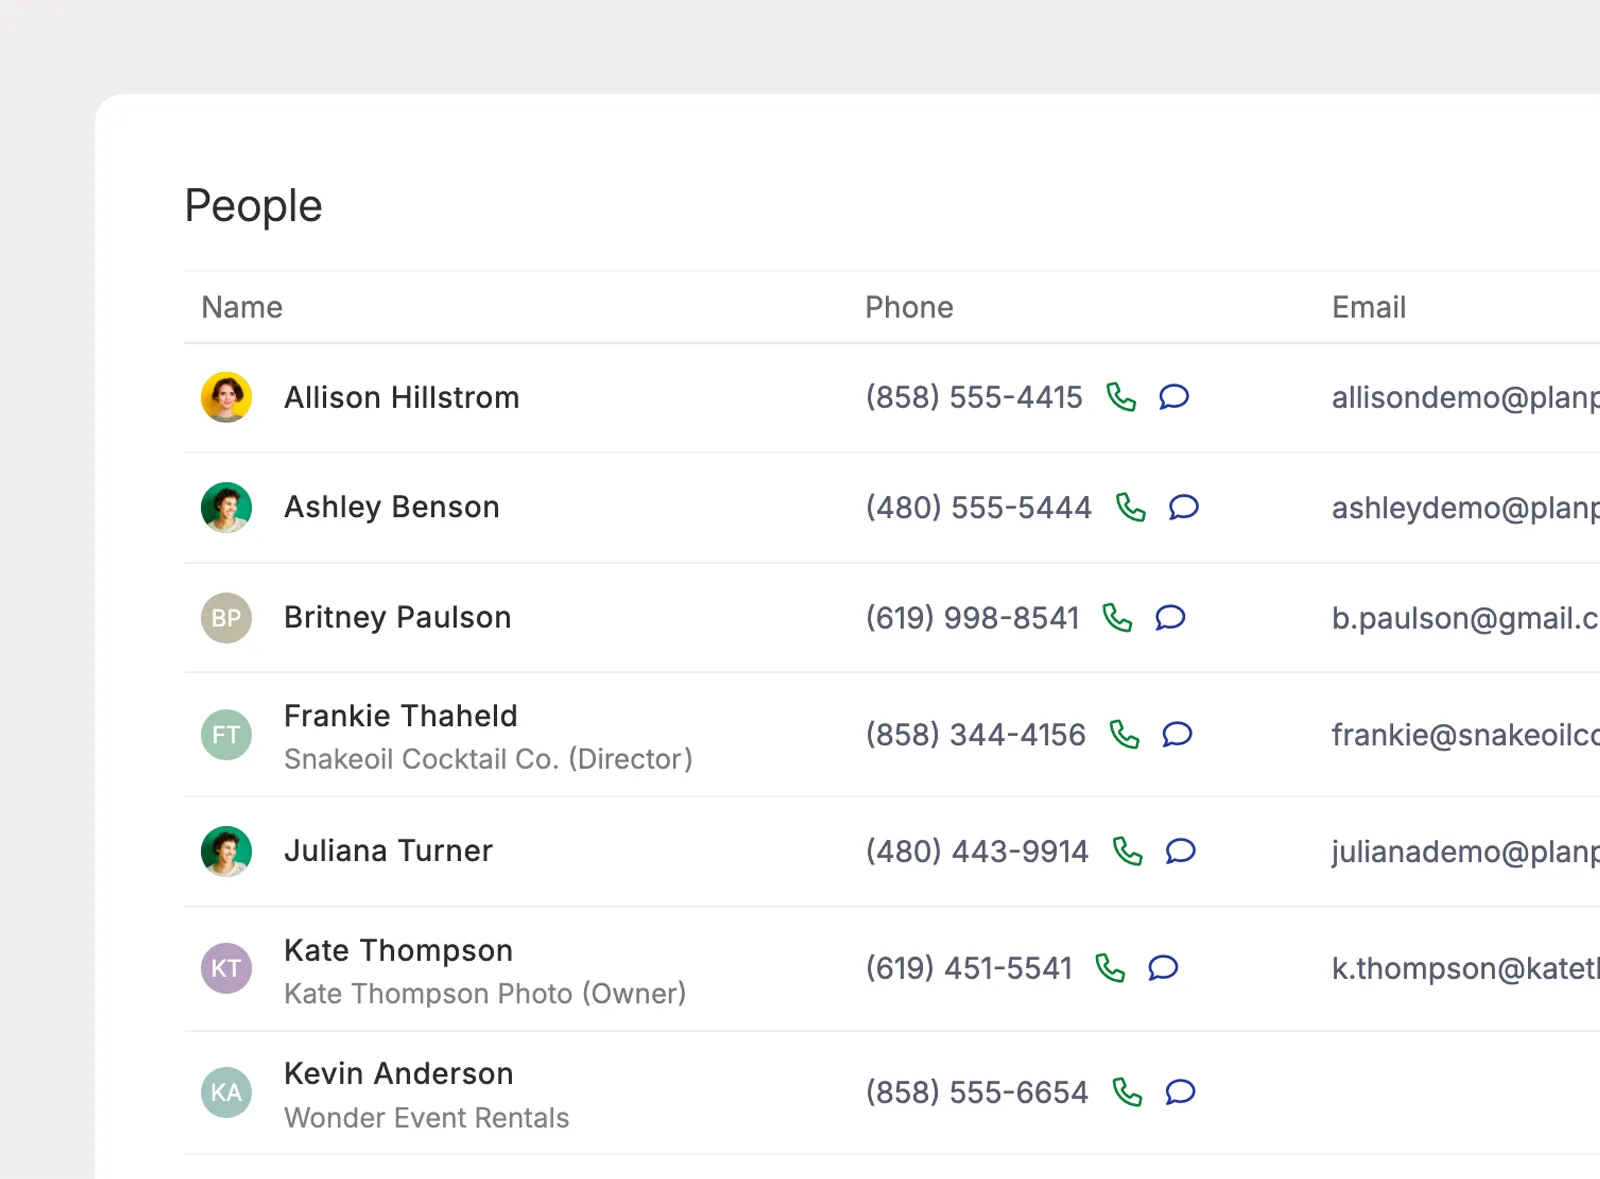Message Allison Hillstrom via the chat bubble icon
This screenshot has width=1600, height=1179.
1174,397
